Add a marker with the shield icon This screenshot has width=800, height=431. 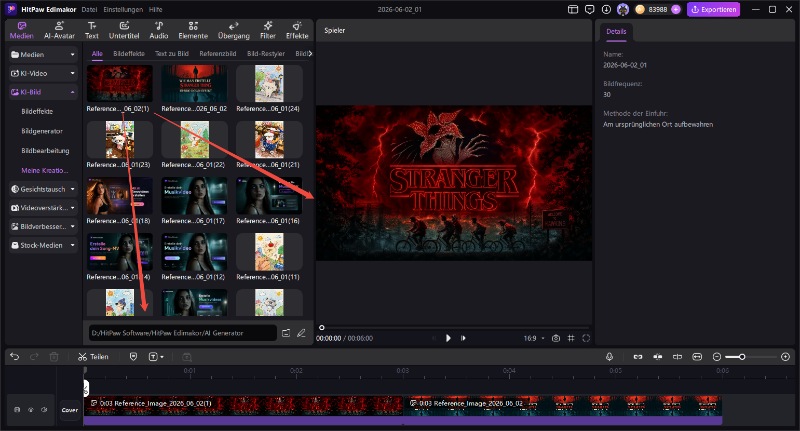[x=133, y=357]
